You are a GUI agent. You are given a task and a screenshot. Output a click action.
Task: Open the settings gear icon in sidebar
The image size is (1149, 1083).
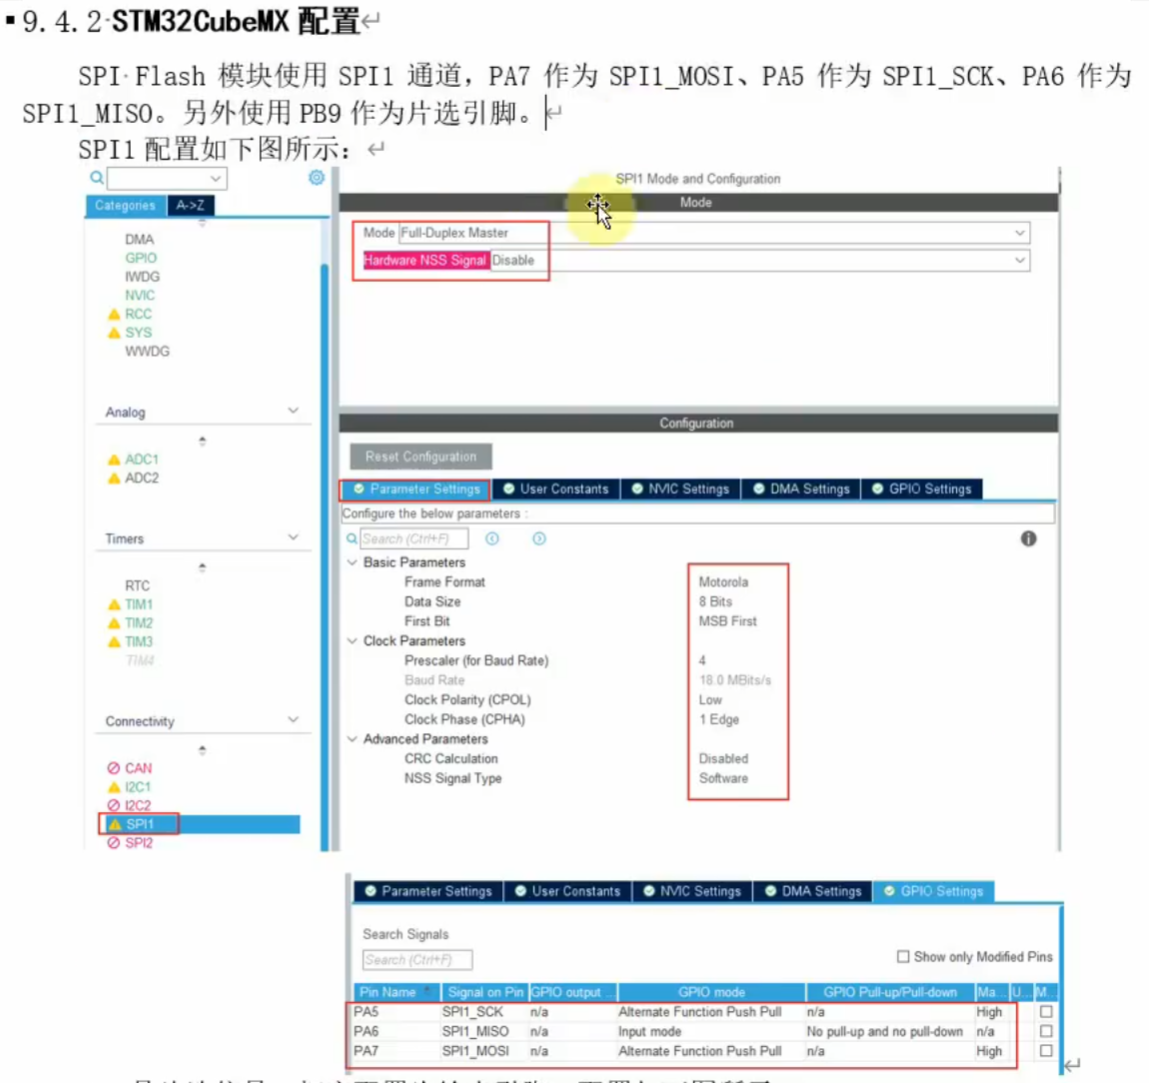pyautogui.click(x=316, y=177)
